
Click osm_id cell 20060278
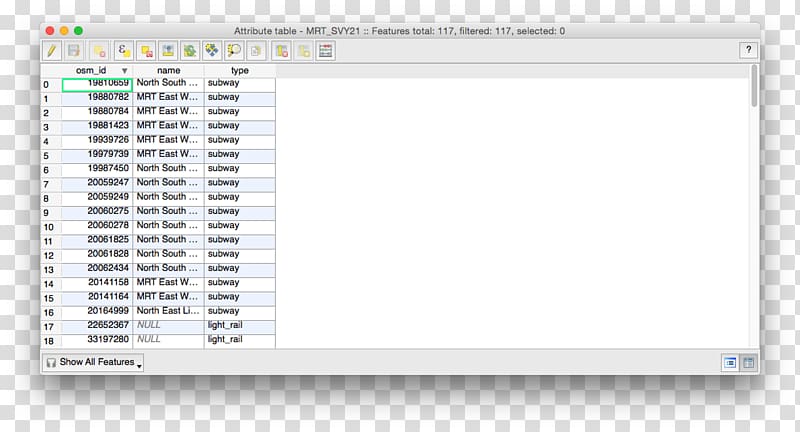pos(97,227)
